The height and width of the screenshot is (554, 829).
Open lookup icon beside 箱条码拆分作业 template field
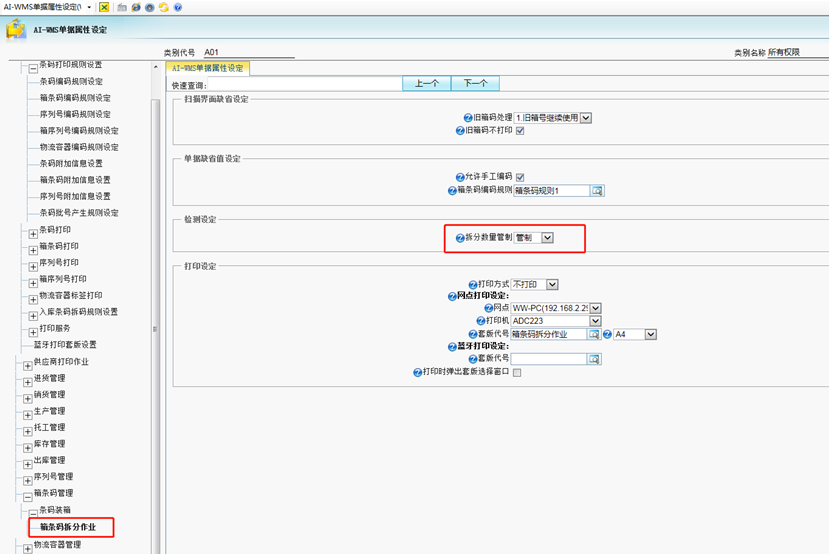(x=594, y=333)
